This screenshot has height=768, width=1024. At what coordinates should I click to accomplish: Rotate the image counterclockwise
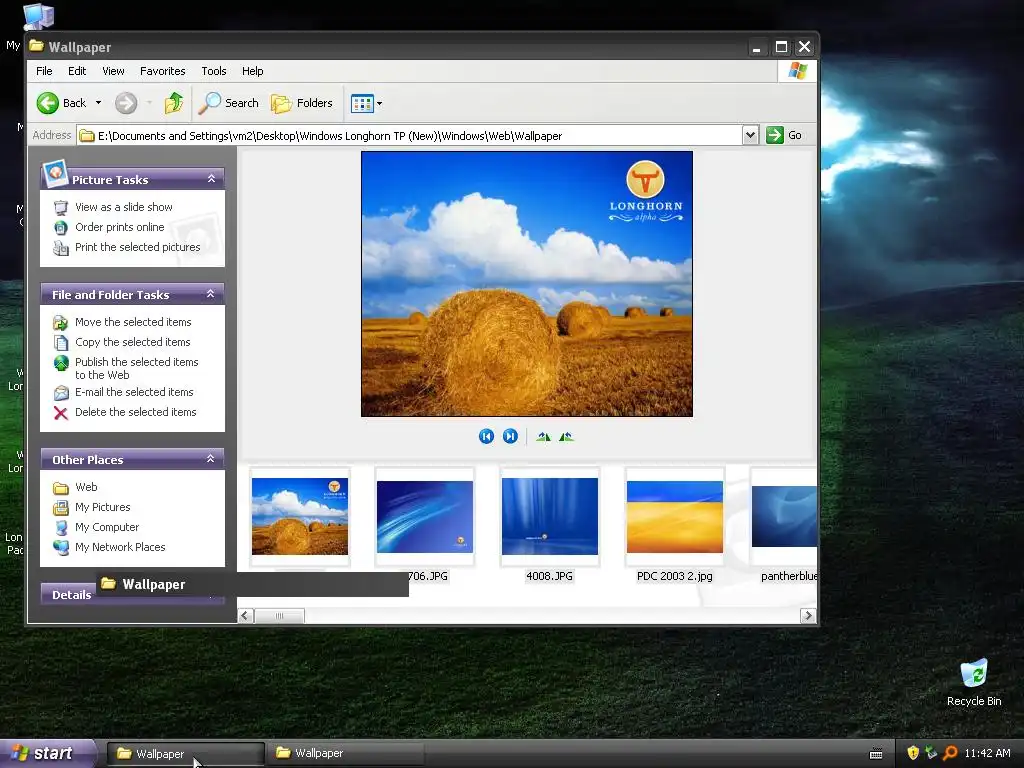click(x=566, y=436)
